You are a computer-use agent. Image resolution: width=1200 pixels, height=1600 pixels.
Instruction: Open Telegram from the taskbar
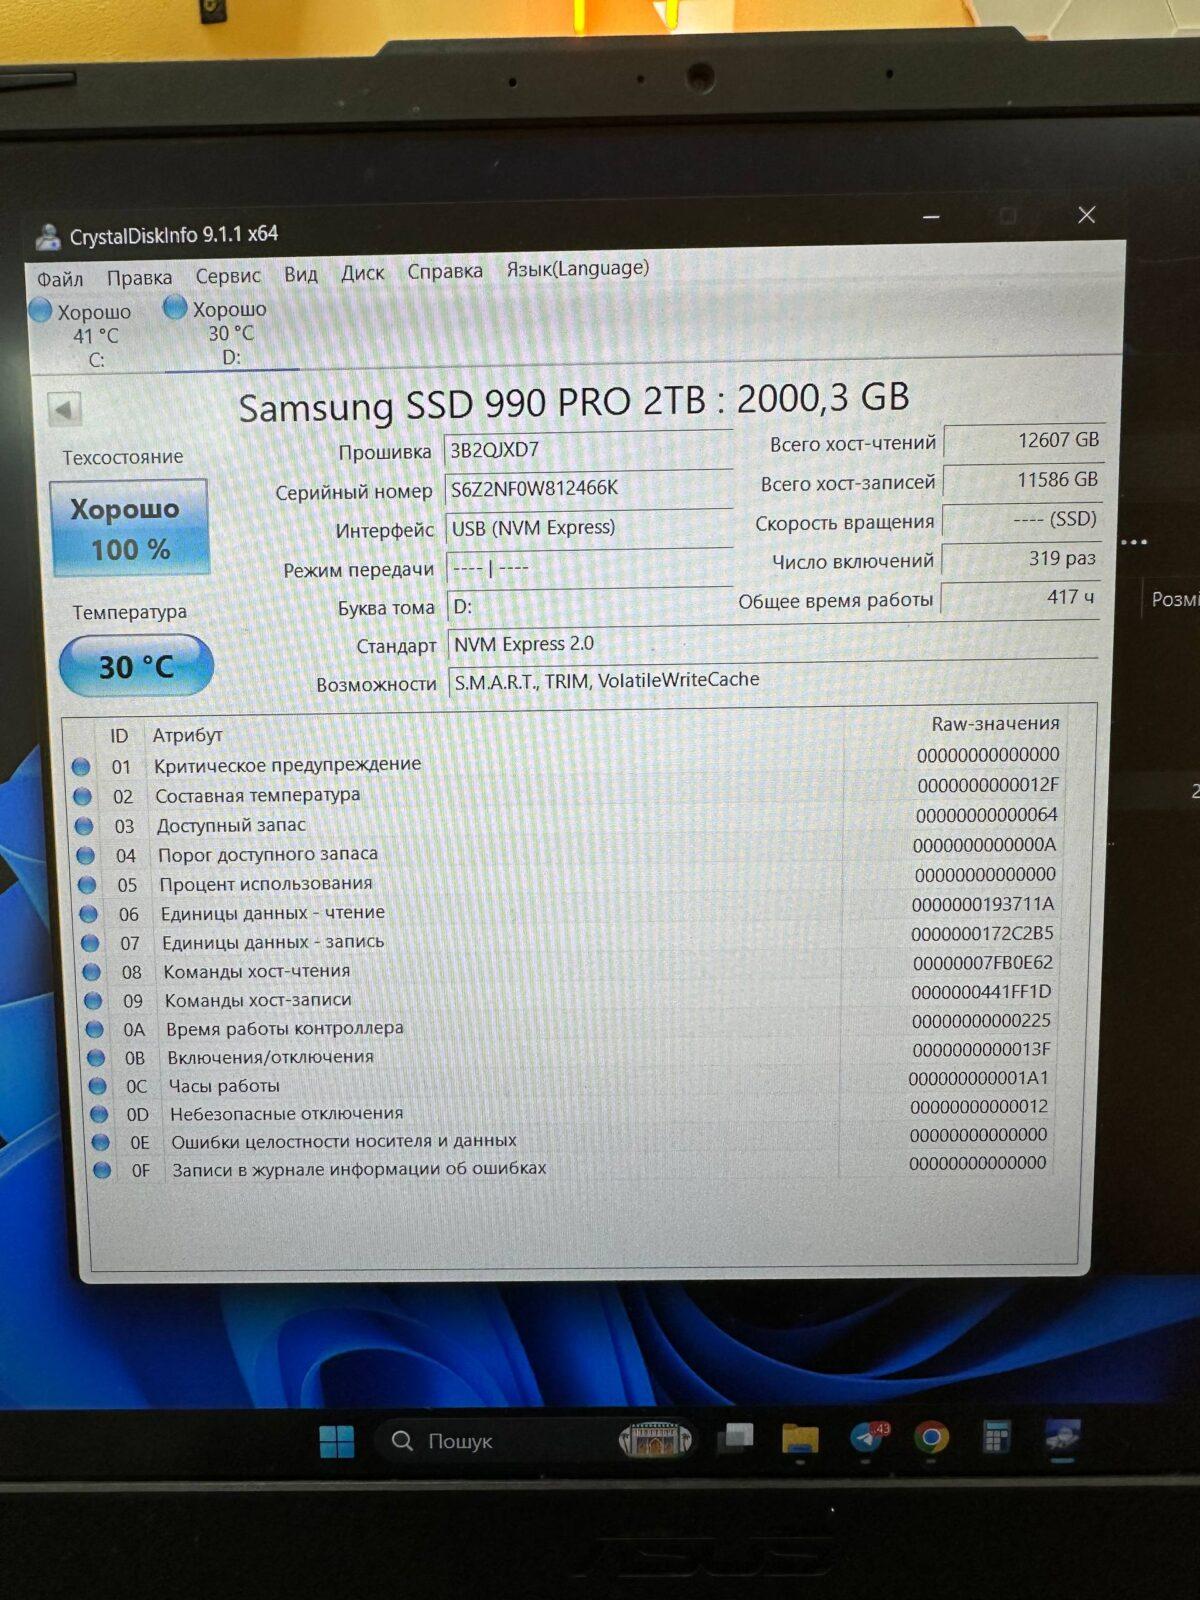pos(867,1438)
